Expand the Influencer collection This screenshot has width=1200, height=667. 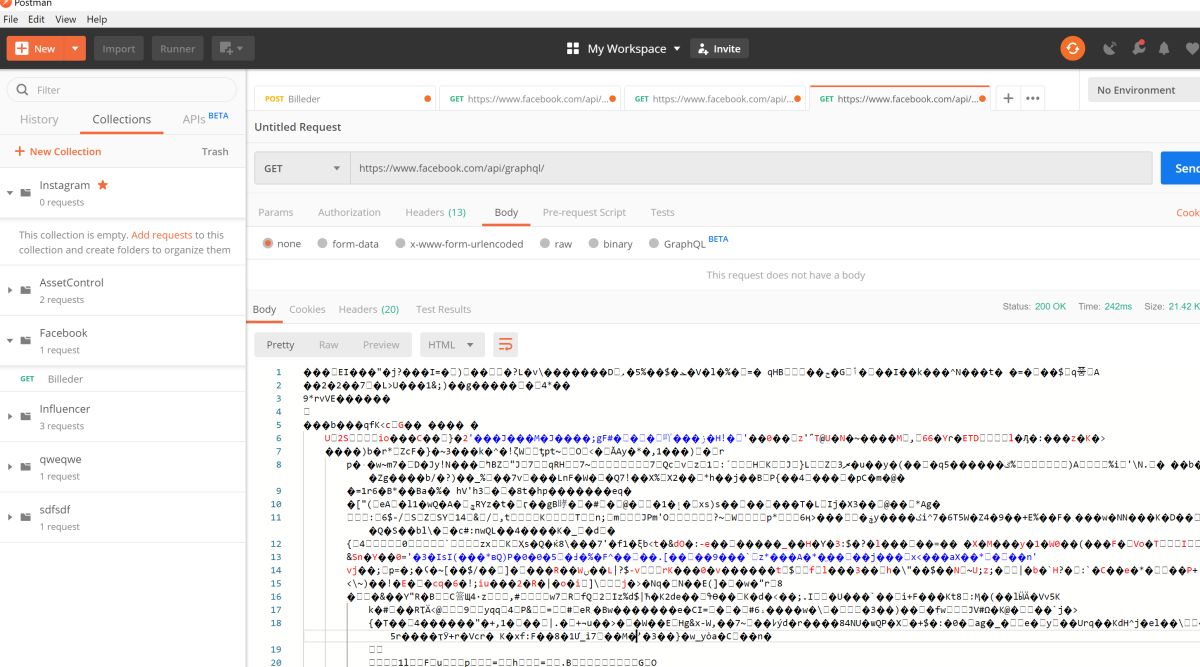pyautogui.click(x=10, y=417)
